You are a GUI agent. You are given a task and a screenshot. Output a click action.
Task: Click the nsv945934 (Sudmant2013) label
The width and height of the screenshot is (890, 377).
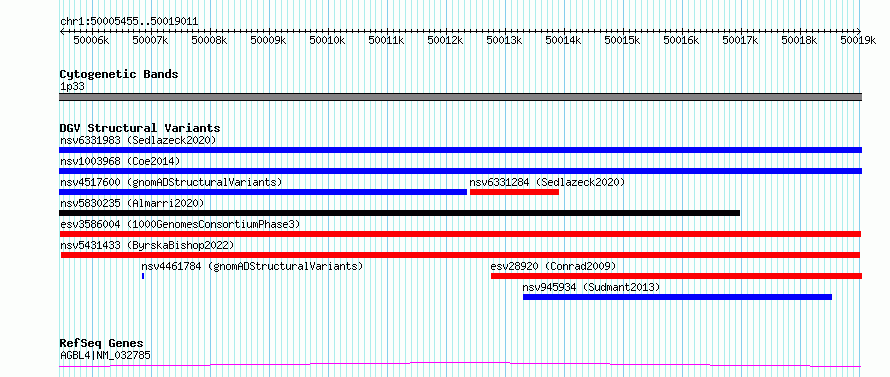tap(591, 287)
